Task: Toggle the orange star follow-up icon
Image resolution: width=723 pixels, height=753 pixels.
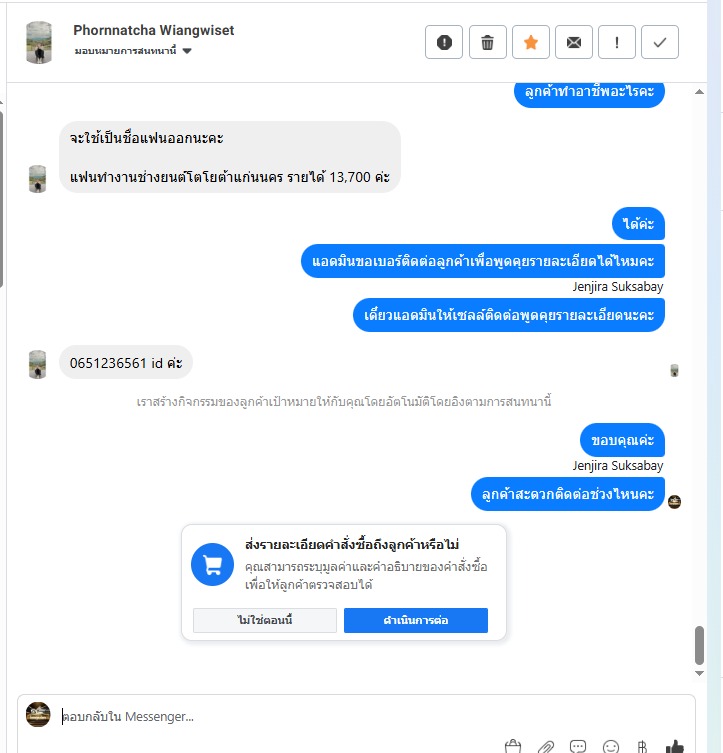Action: (x=530, y=42)
